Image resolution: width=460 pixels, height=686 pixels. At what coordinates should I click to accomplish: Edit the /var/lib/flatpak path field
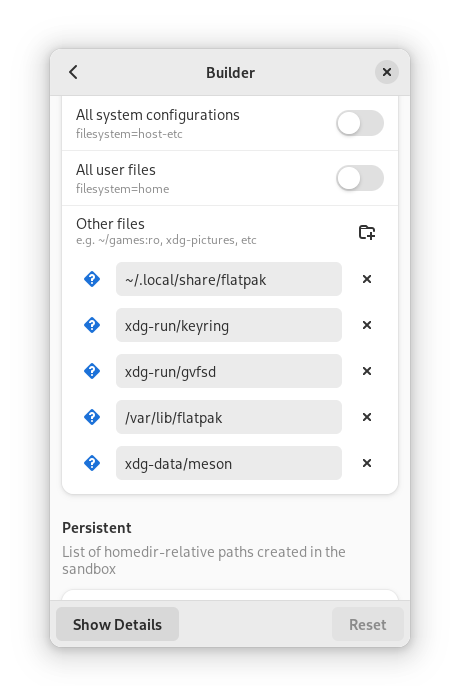(x=229, y=417)
